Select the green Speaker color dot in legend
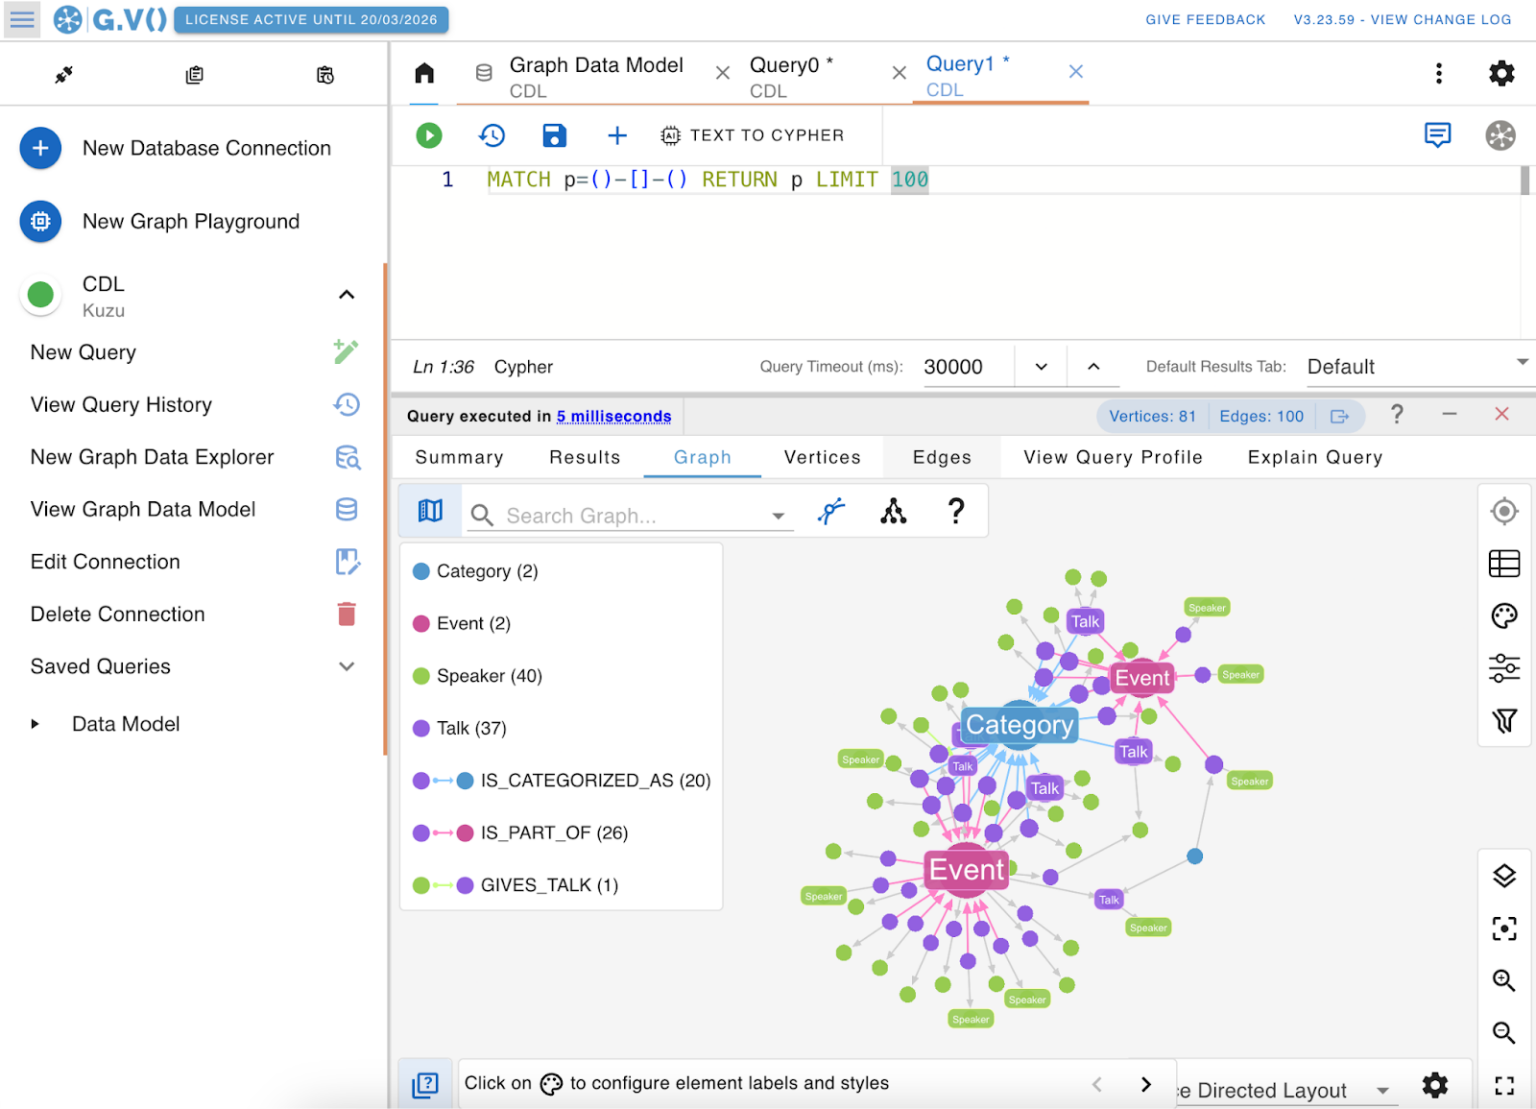 click(x=420, y=675)
